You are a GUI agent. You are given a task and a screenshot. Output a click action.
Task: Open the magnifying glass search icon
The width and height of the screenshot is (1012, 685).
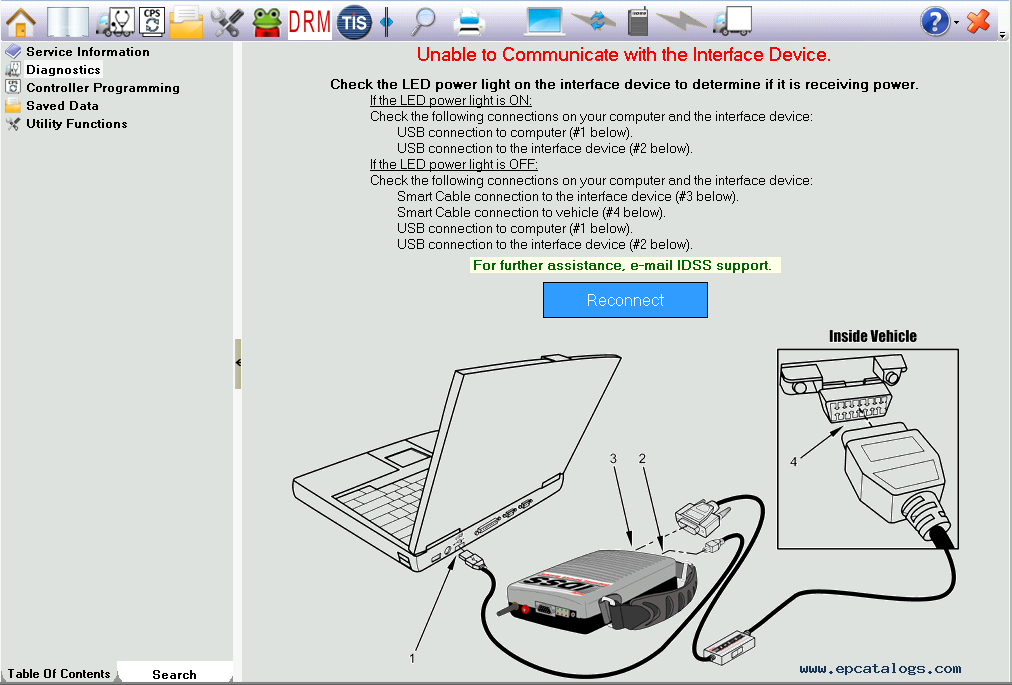point(423,22)
